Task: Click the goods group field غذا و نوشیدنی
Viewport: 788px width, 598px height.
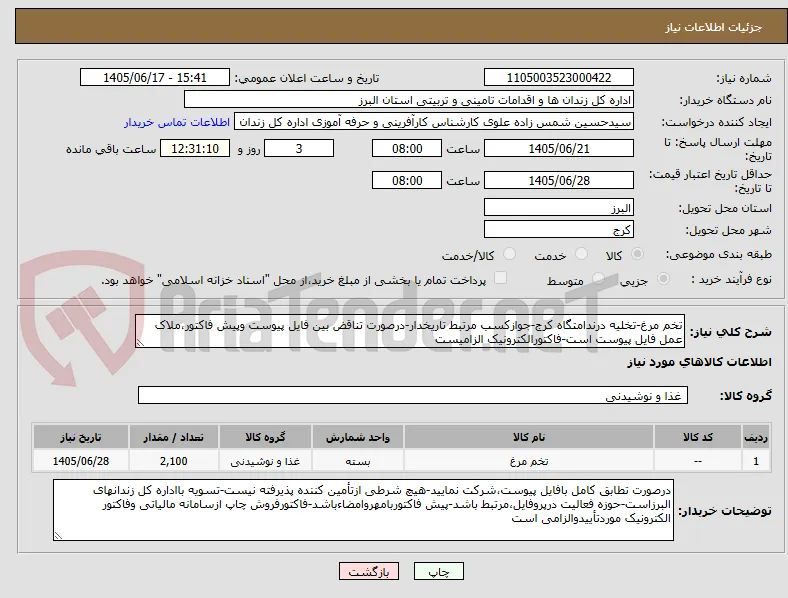Action: (413, 395)
